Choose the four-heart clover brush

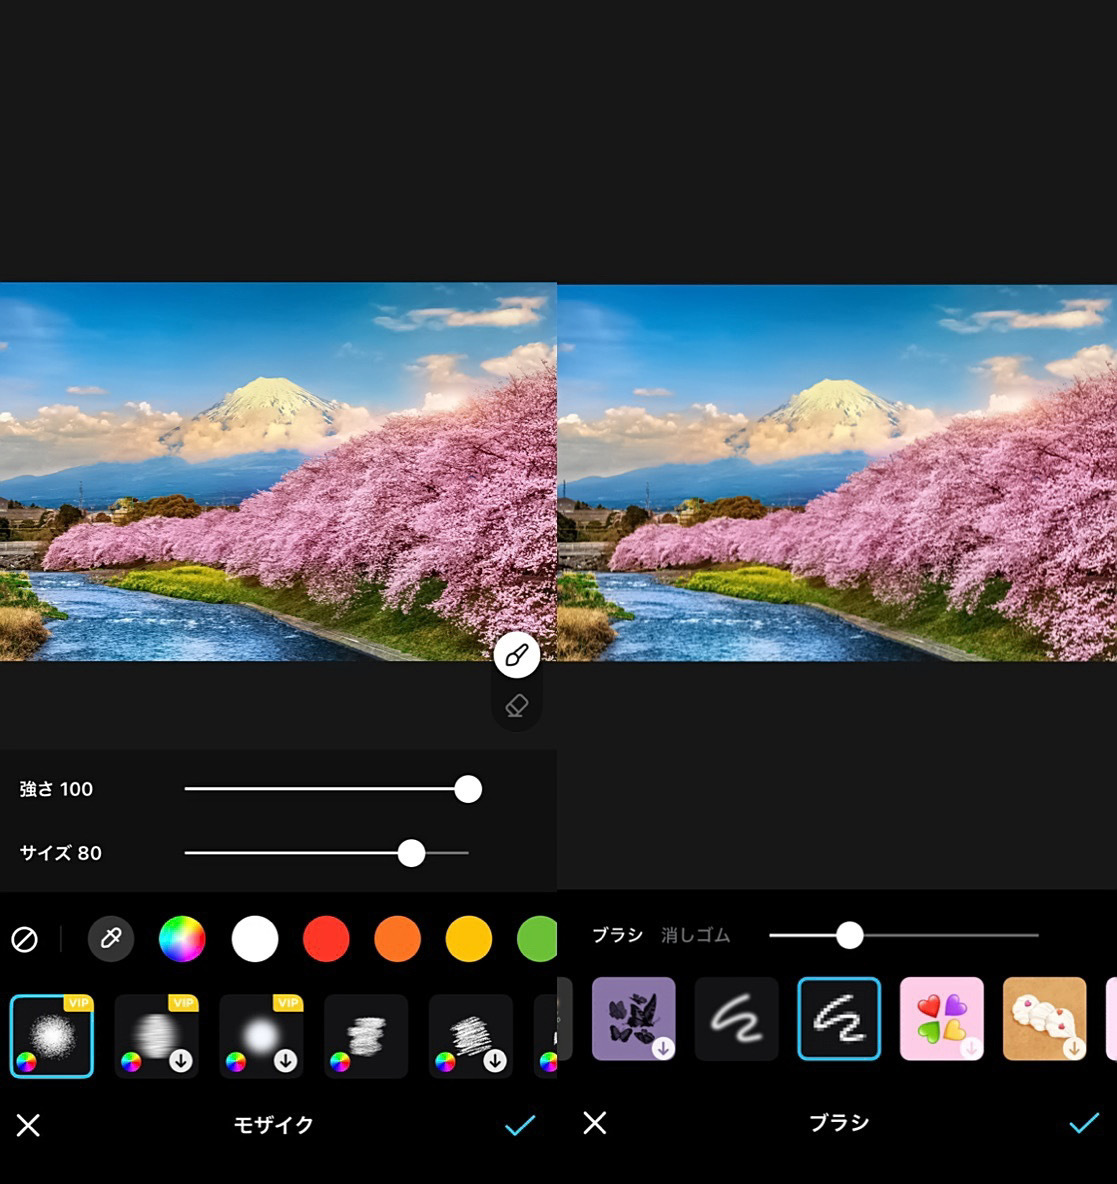pyautogui.click(x=942, y=1018)
